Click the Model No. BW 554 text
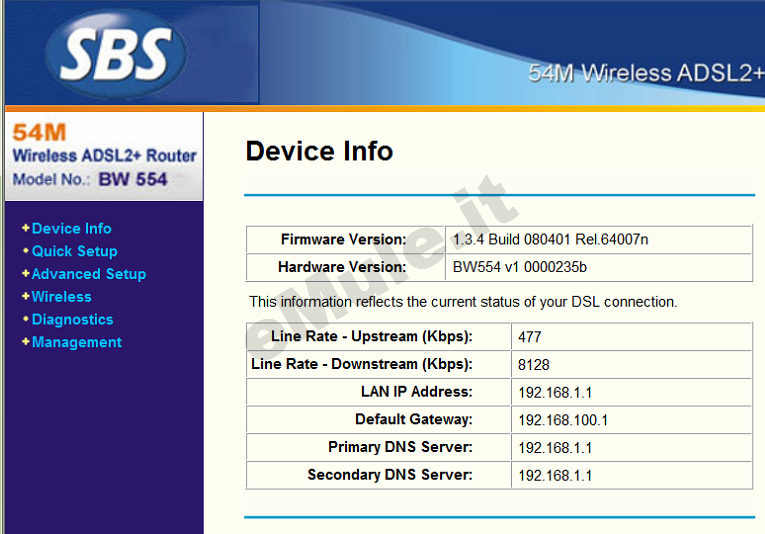This screenshot has height=534, width=765. (90, 179)
